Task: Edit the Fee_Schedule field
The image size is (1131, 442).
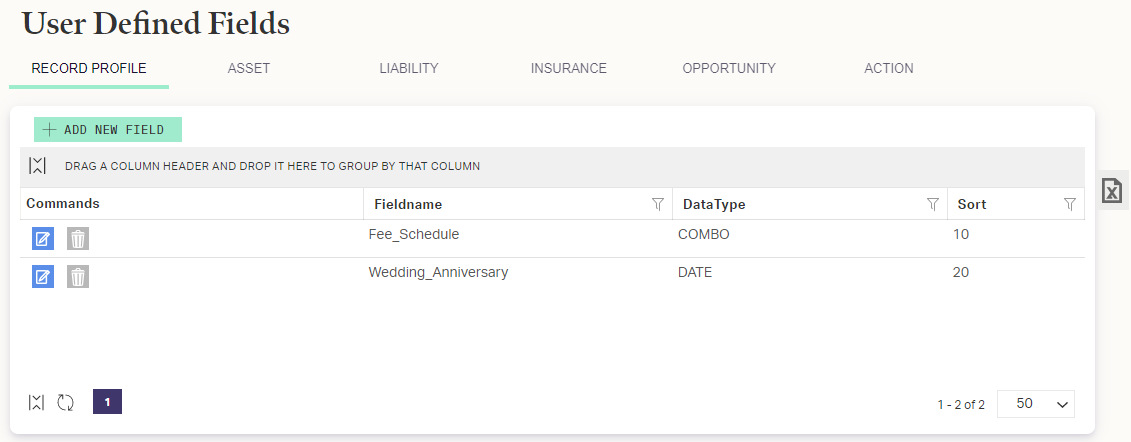Action: (x=43, y=239)
